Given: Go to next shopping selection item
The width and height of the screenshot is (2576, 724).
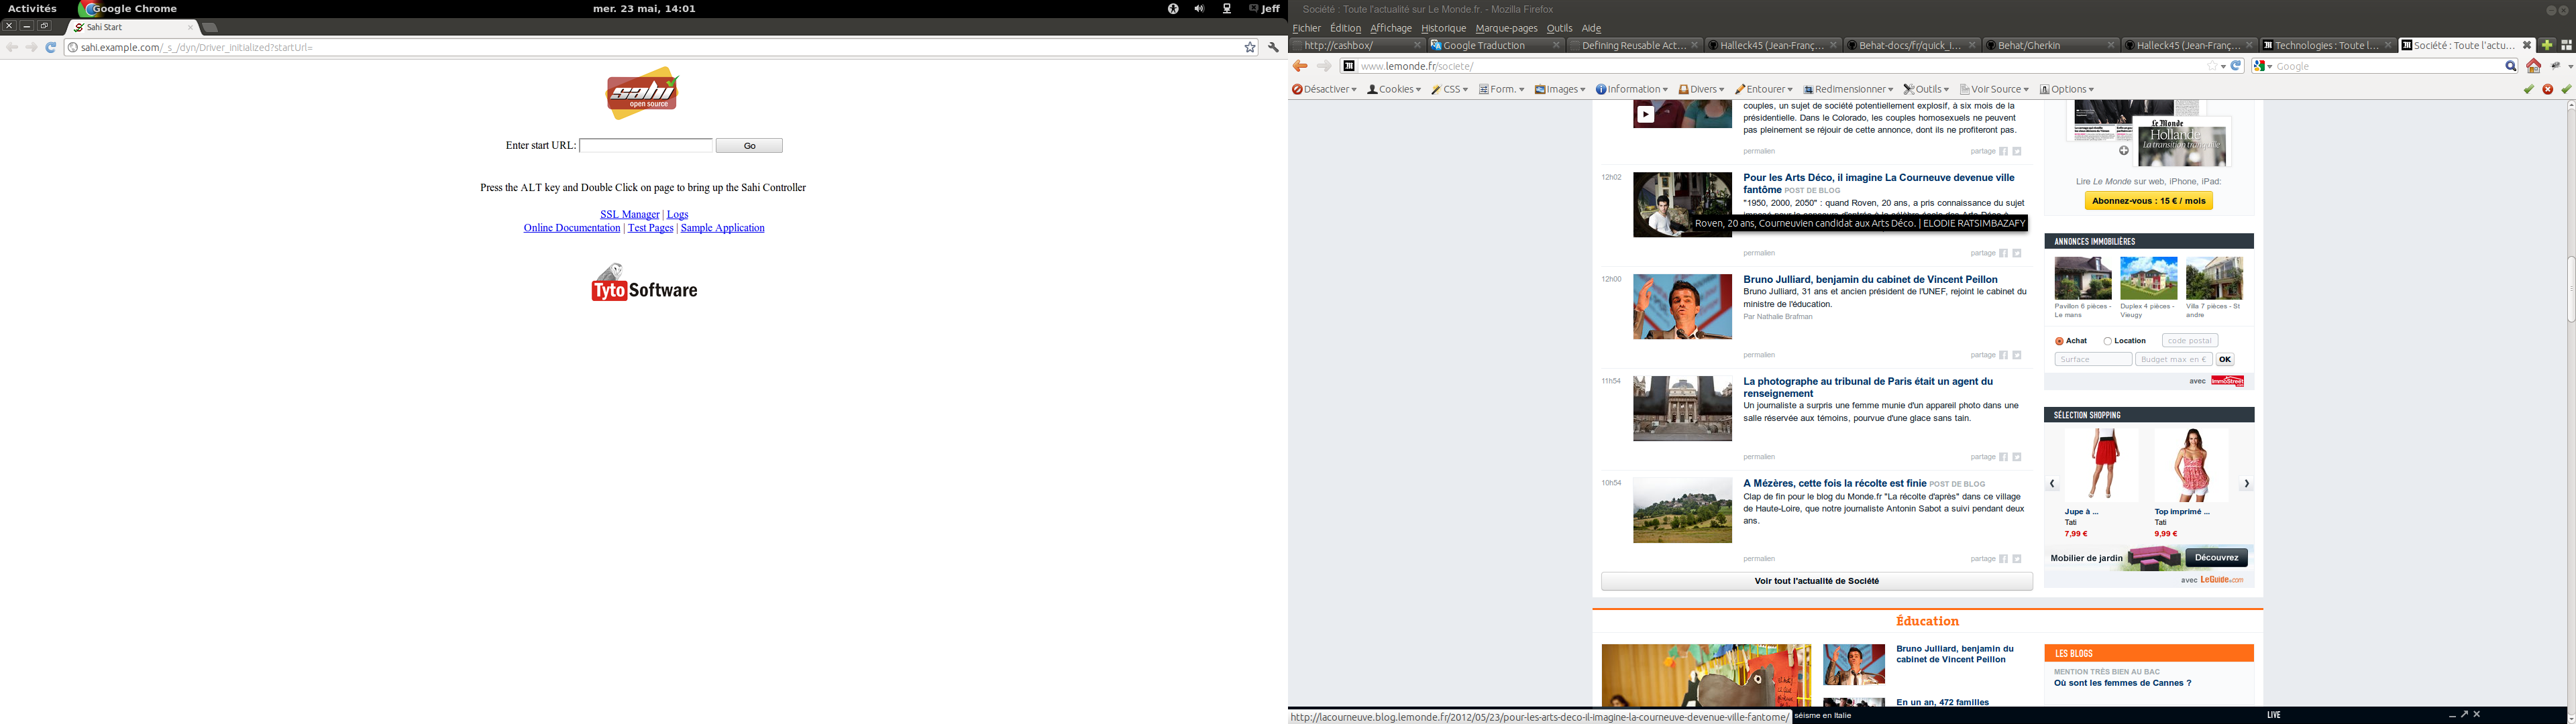Looking at the screenshot, I should 2246,483.
